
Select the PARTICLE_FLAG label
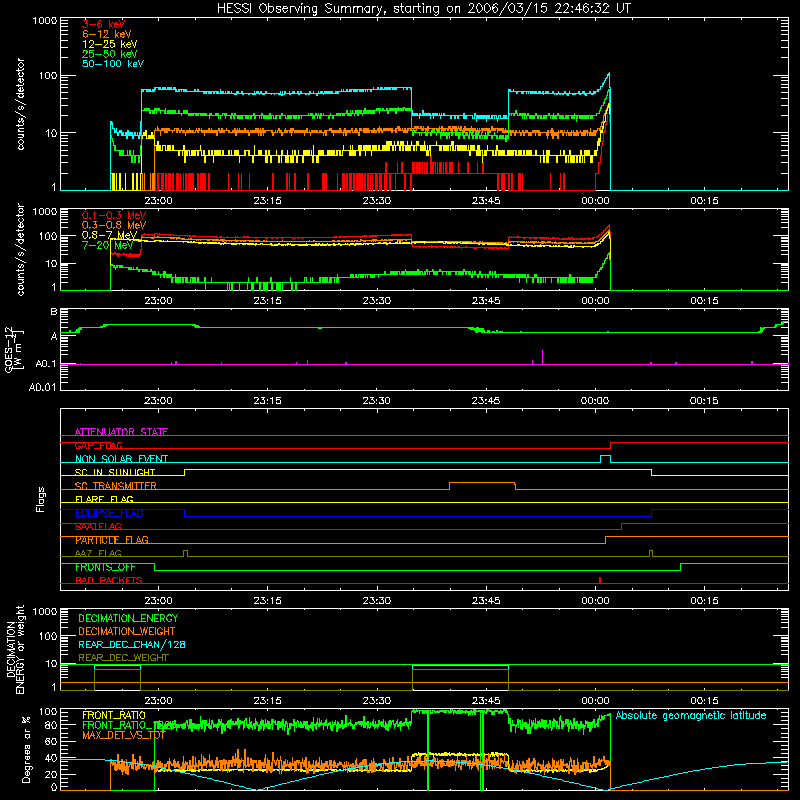112,540
